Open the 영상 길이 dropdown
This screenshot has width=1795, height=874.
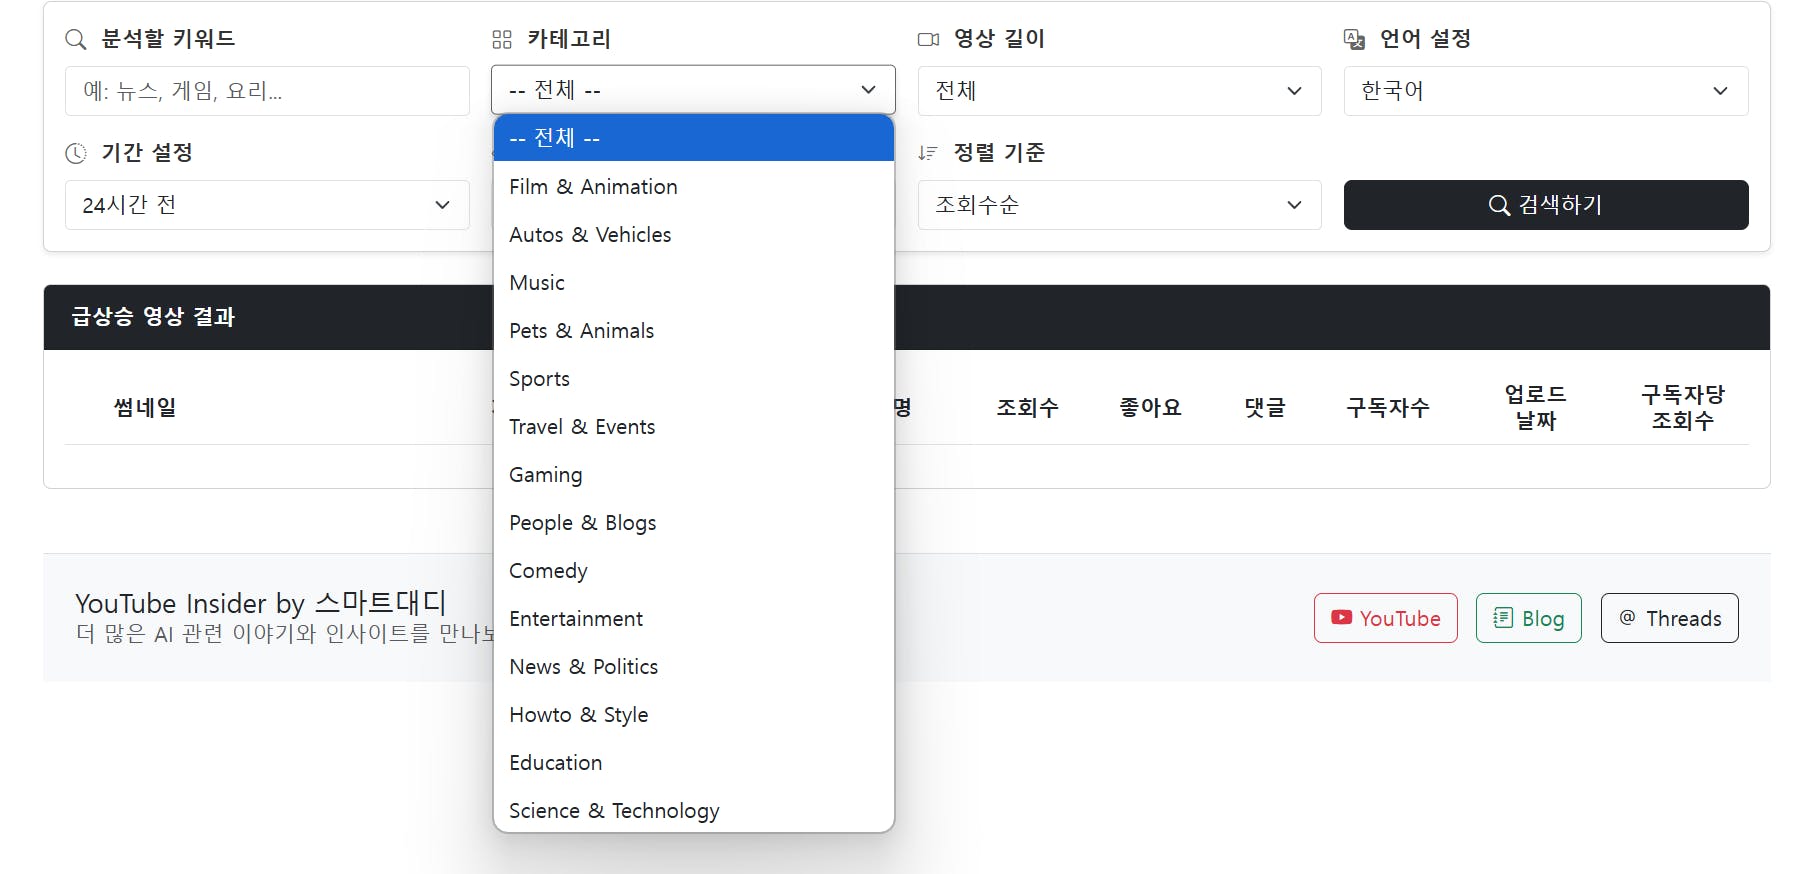[1119, 91]
